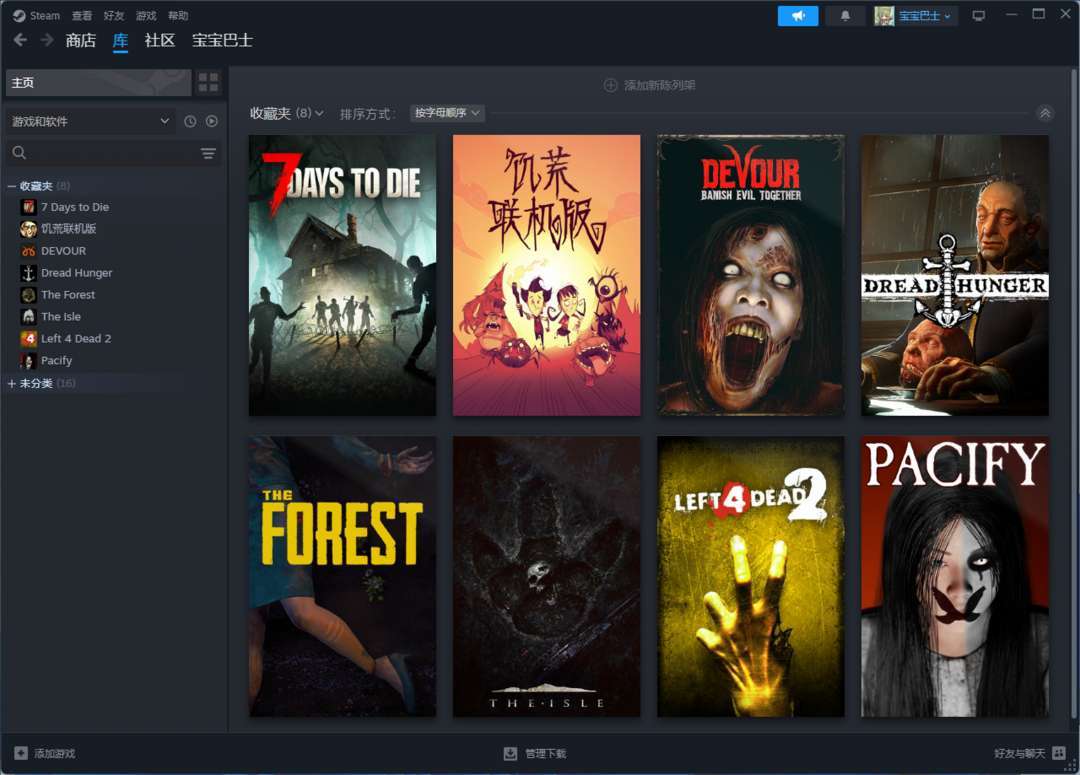Open the advanced filter options icon
The image size is (1080, 775).
(x=208, y=153)
